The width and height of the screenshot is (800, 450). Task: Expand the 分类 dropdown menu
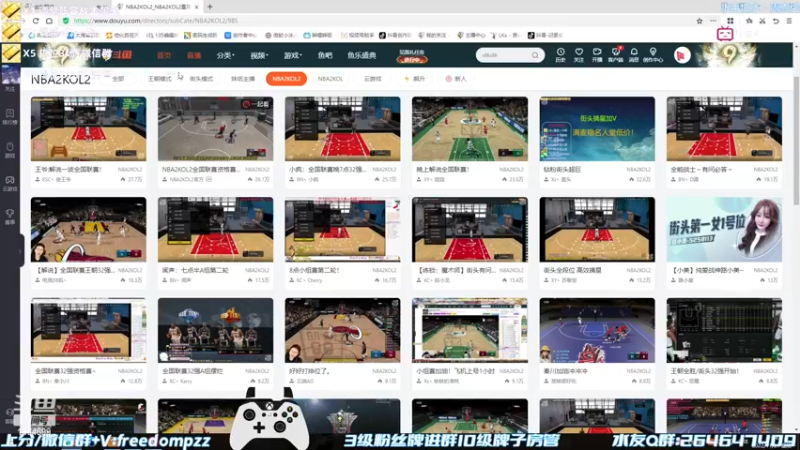pyautogui.click(x=225, y=55)
